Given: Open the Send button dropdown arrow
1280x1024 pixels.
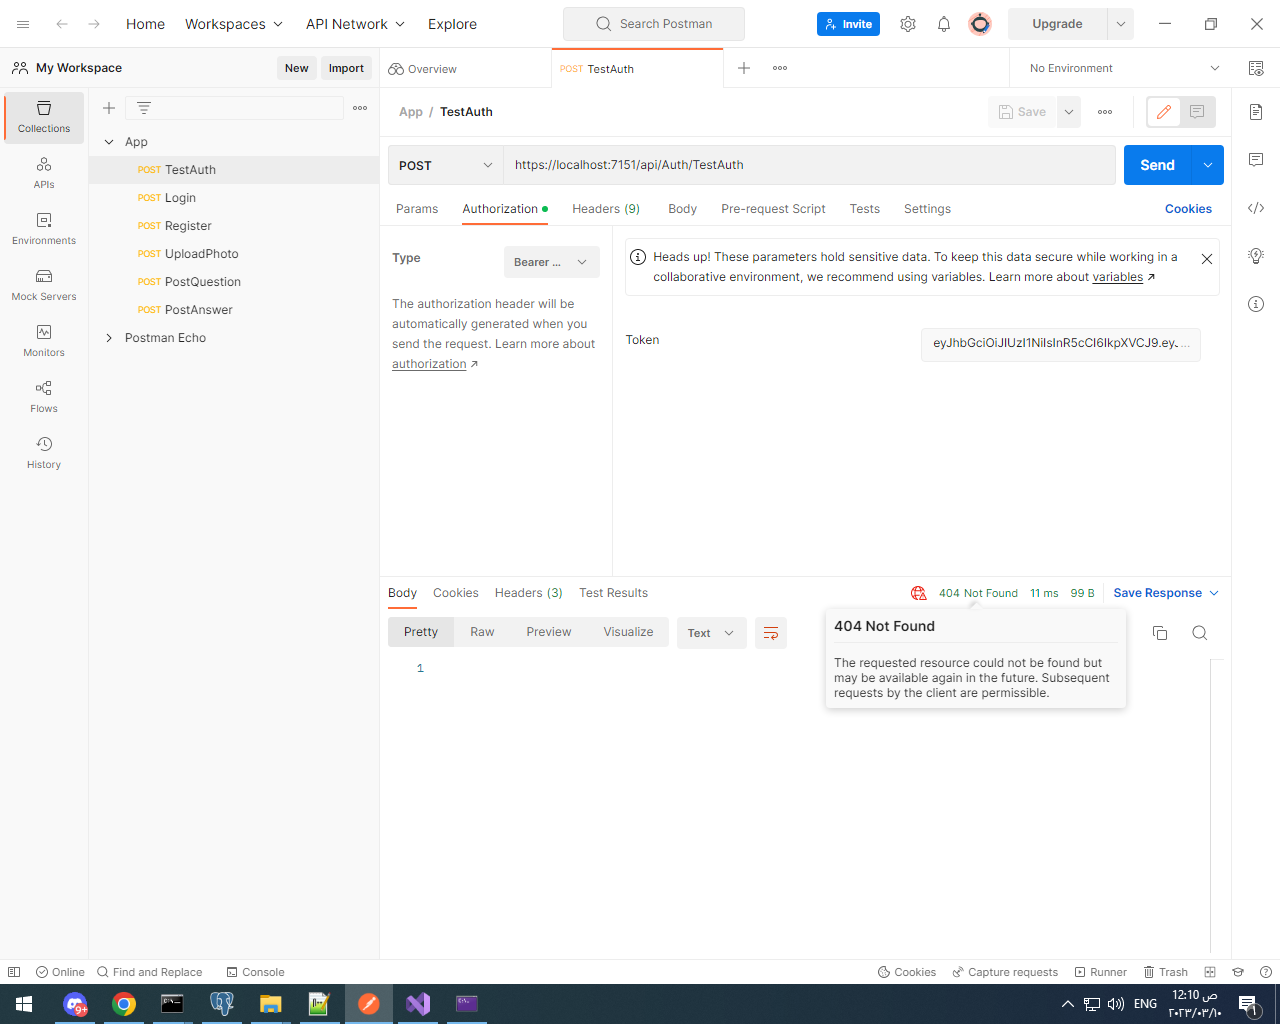Looking at the screenshot, I should pos(1208,165).
